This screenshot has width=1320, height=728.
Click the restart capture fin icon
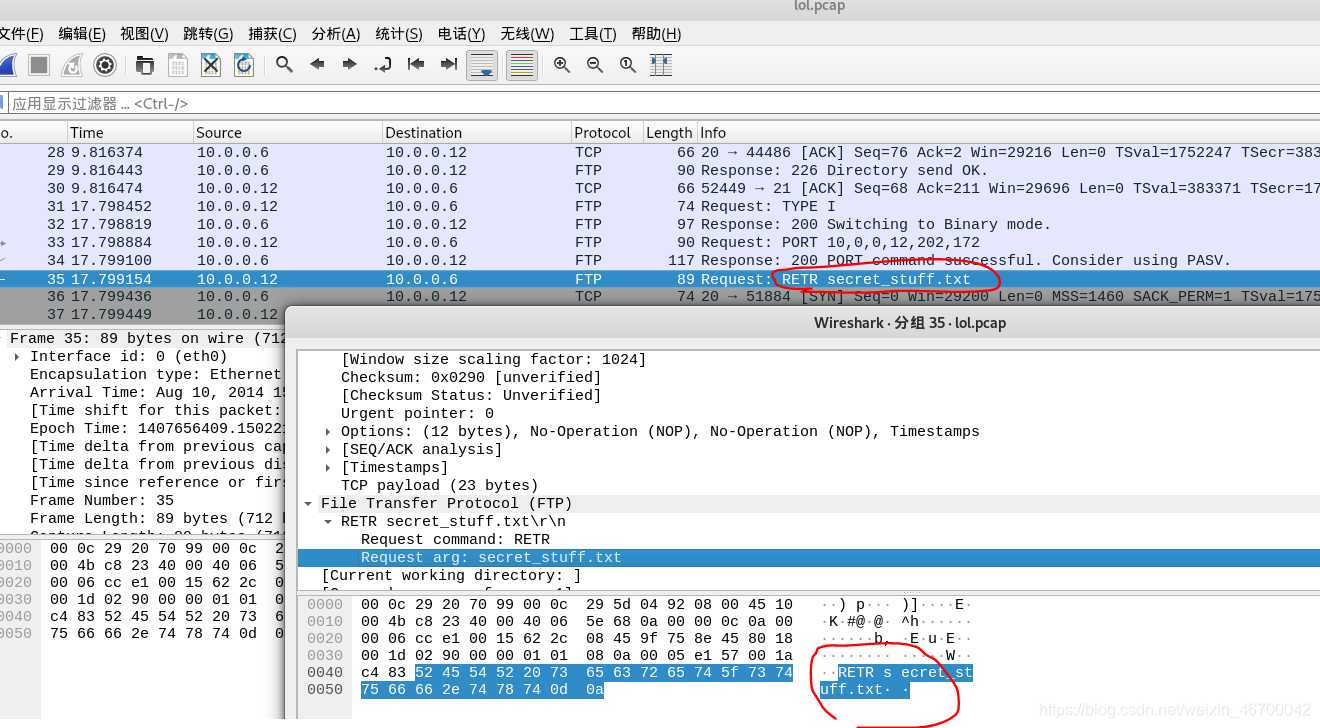72,65
